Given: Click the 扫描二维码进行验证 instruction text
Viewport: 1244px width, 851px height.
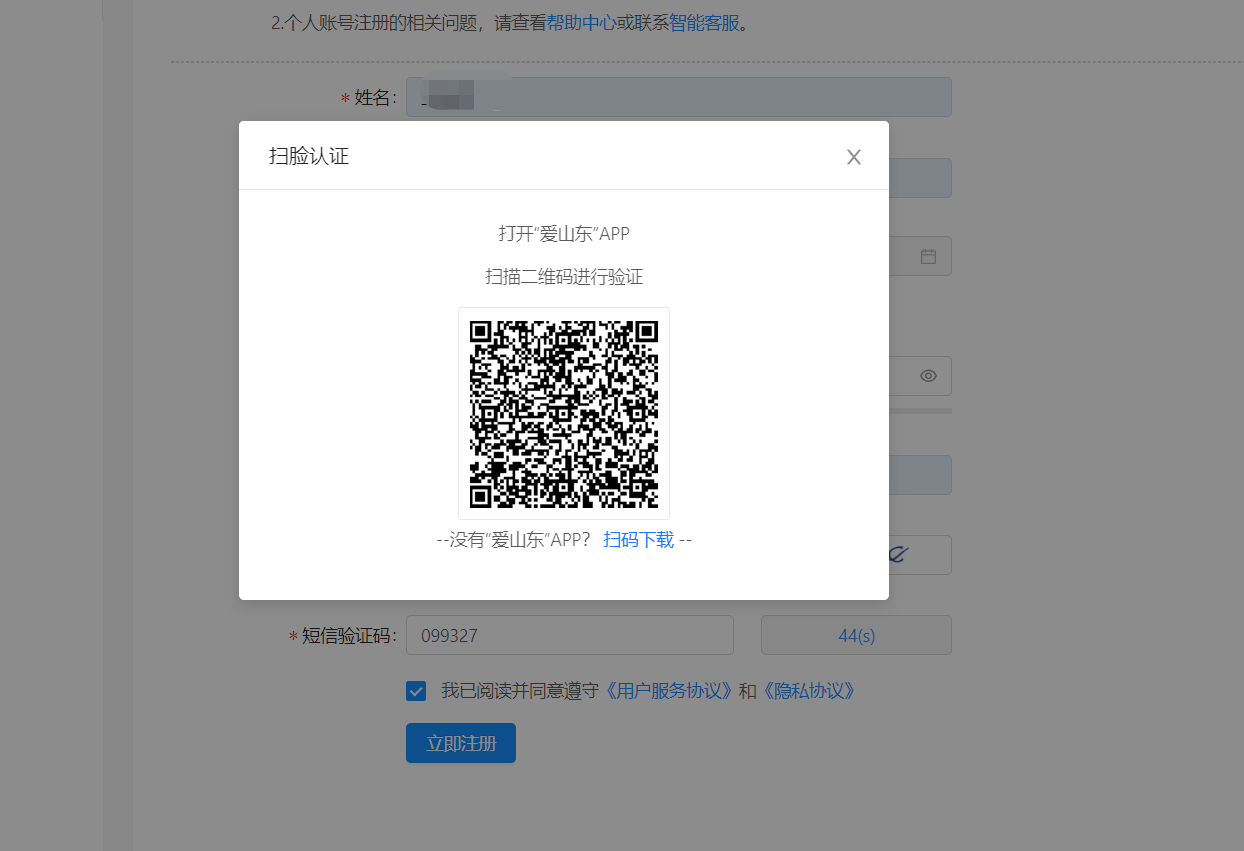Looking at the screenshot, I should point(564,277).
